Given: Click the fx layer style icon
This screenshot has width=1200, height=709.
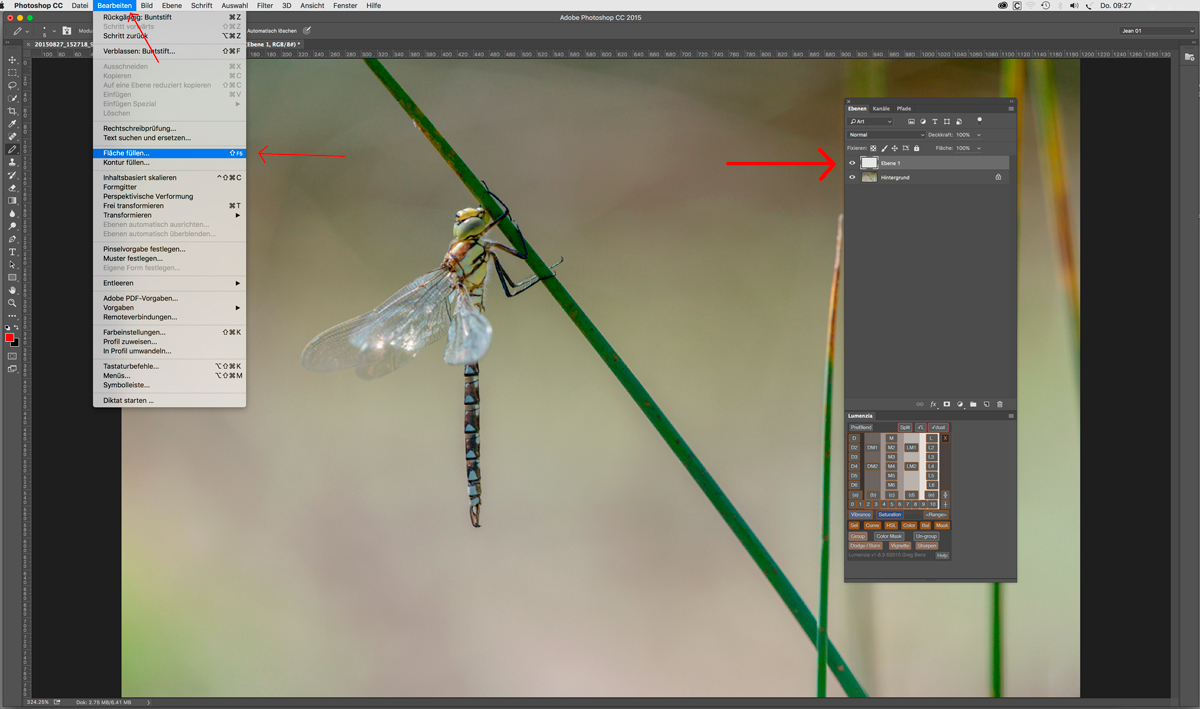Looking at the screenshot, I should click(933, 405).
